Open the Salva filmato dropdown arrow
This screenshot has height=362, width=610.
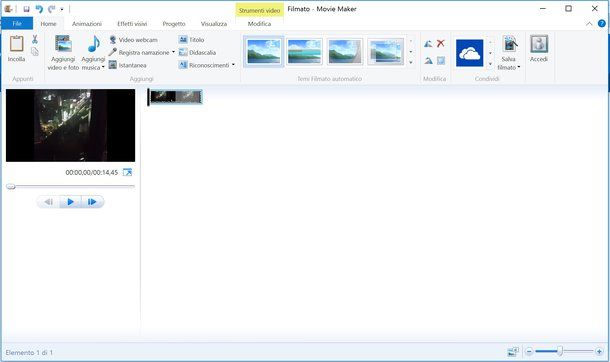[x=519, y=67]
